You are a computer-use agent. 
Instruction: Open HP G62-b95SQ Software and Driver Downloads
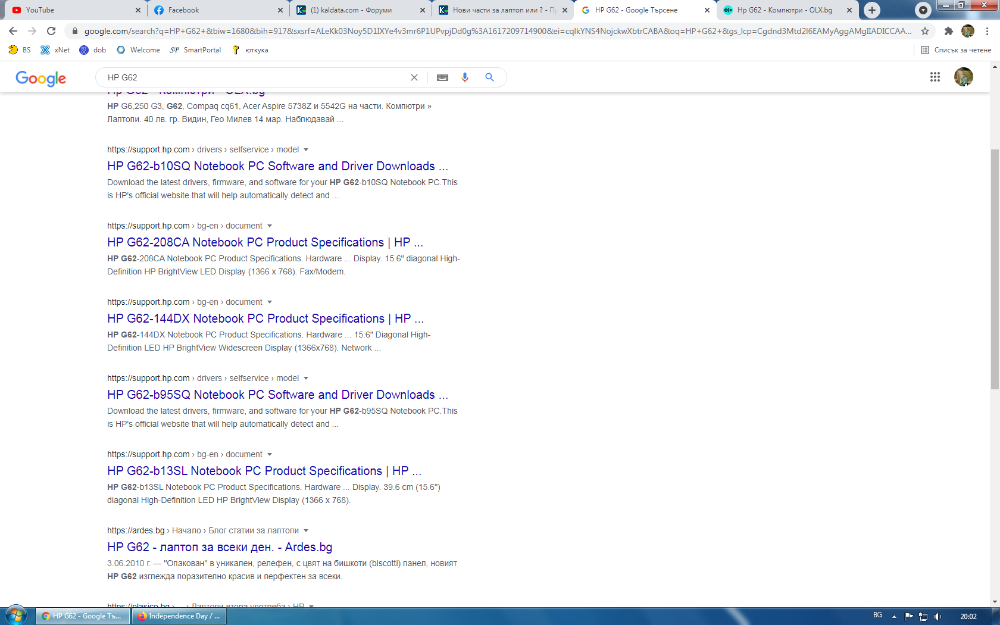pos(277,395)
